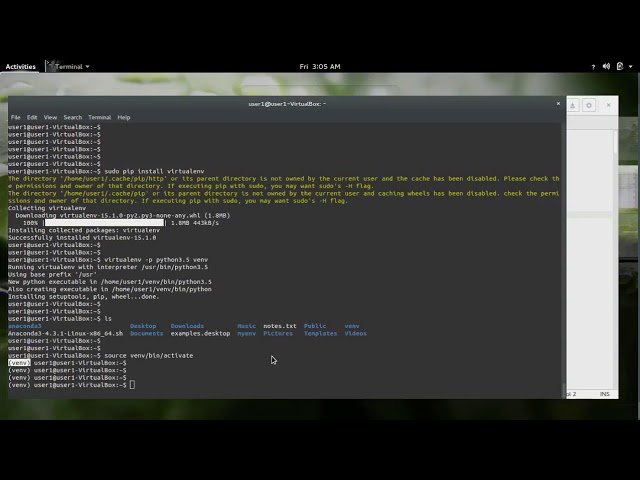The image size is (640, 480).
Task: Click the terminal cursor block at last prompt
Action: tap(132, 385)
